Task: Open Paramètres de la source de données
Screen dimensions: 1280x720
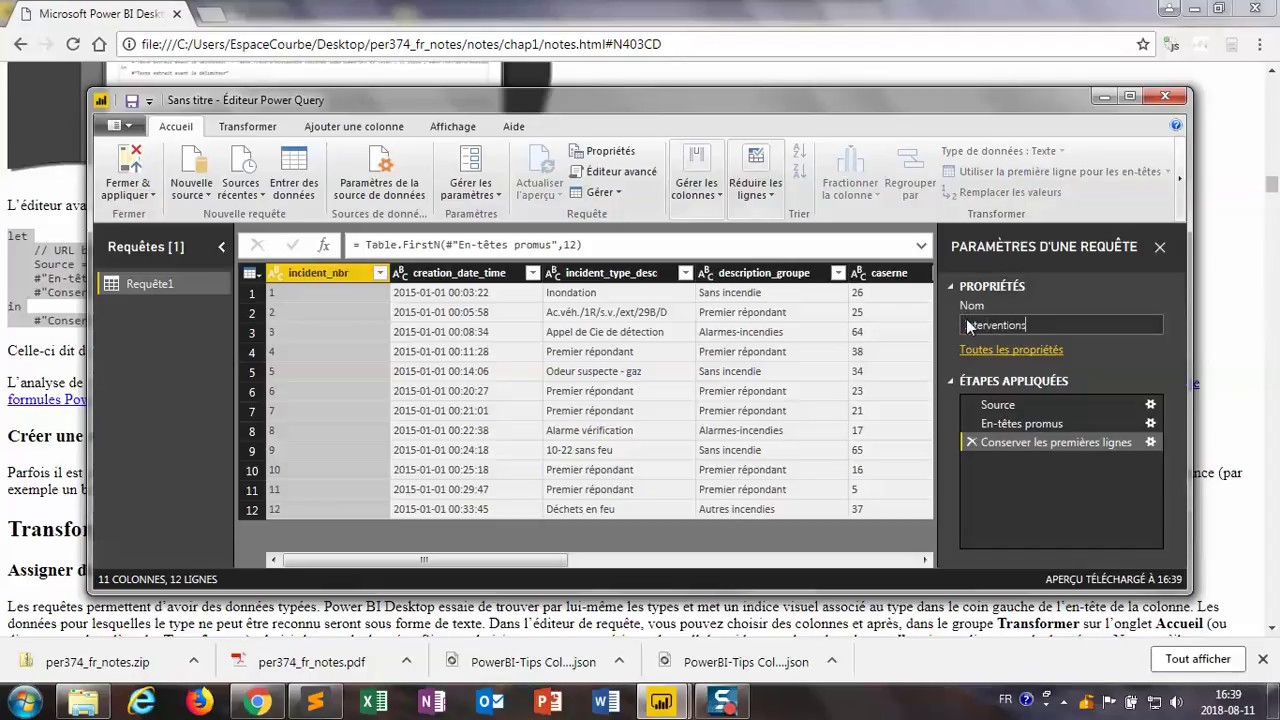Action: pos(379,172)
